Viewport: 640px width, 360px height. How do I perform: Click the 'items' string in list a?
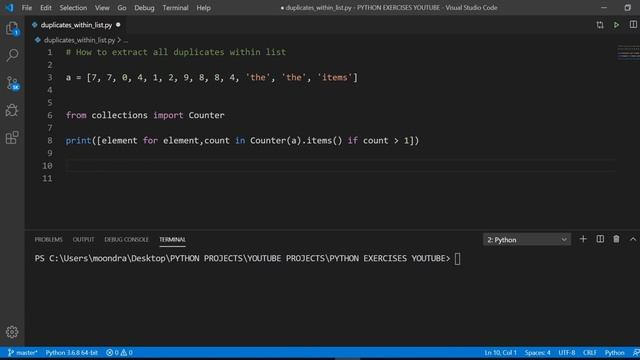(335, 78)
